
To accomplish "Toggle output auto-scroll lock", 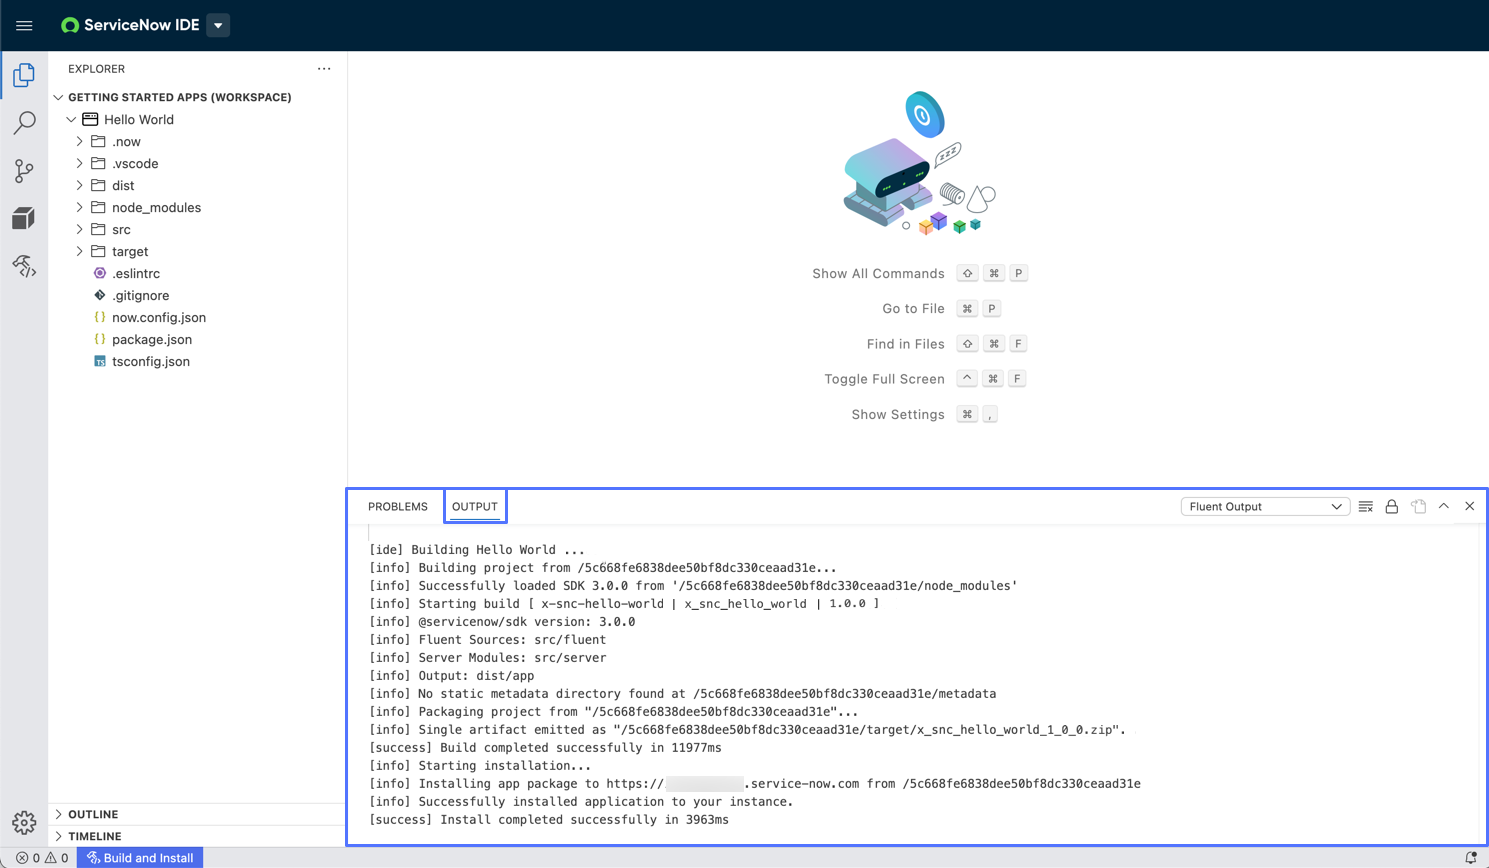I will [1392, 506].
